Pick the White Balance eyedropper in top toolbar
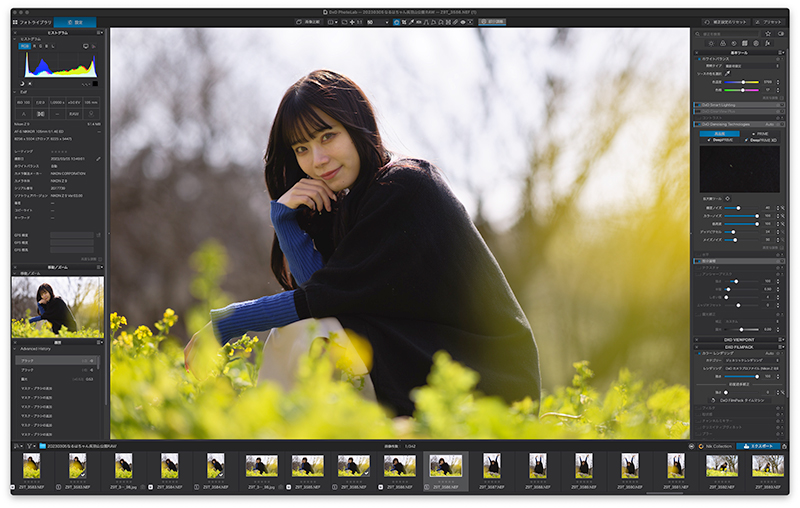This screenshot has width=800, height=508. pos(411,22)
